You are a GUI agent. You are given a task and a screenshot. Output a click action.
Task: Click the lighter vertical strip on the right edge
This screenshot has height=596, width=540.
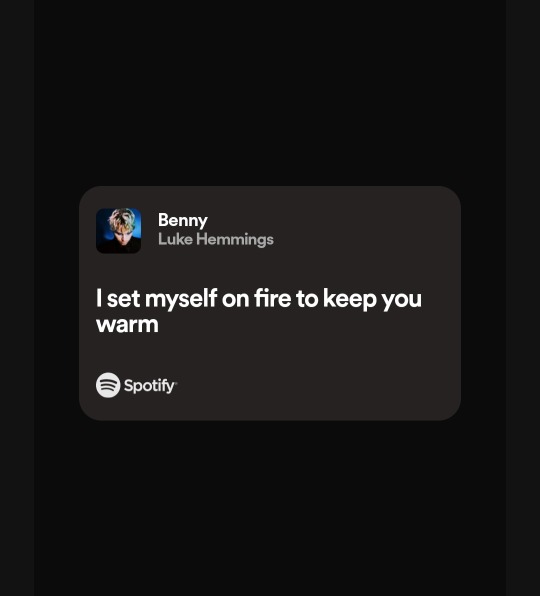tap(523, 298)
